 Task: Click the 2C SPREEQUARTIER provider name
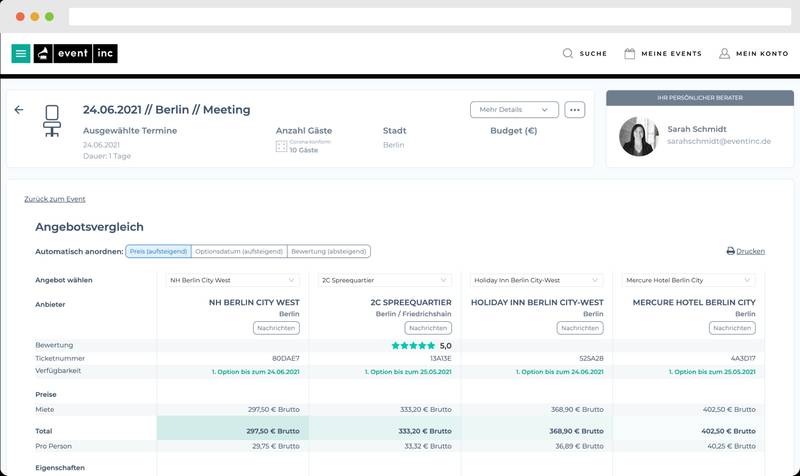[x=411, y=303]
